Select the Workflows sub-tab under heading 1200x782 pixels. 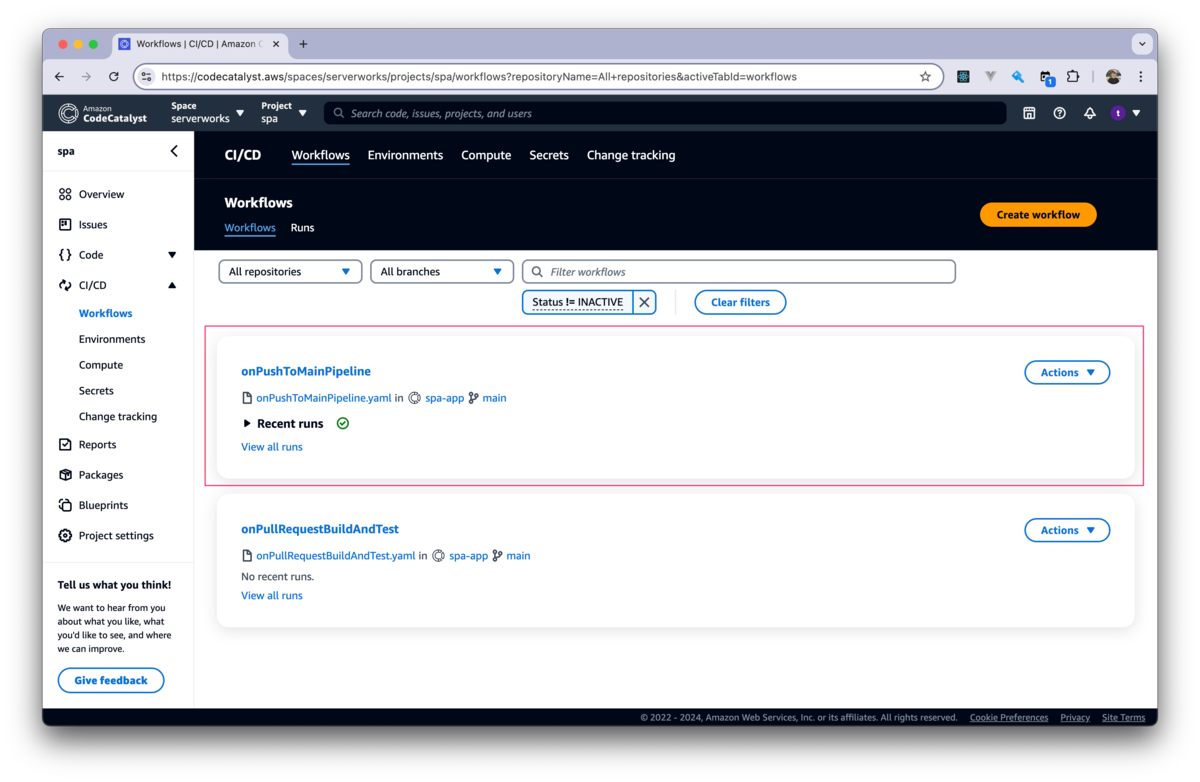(x=250, y=228)
